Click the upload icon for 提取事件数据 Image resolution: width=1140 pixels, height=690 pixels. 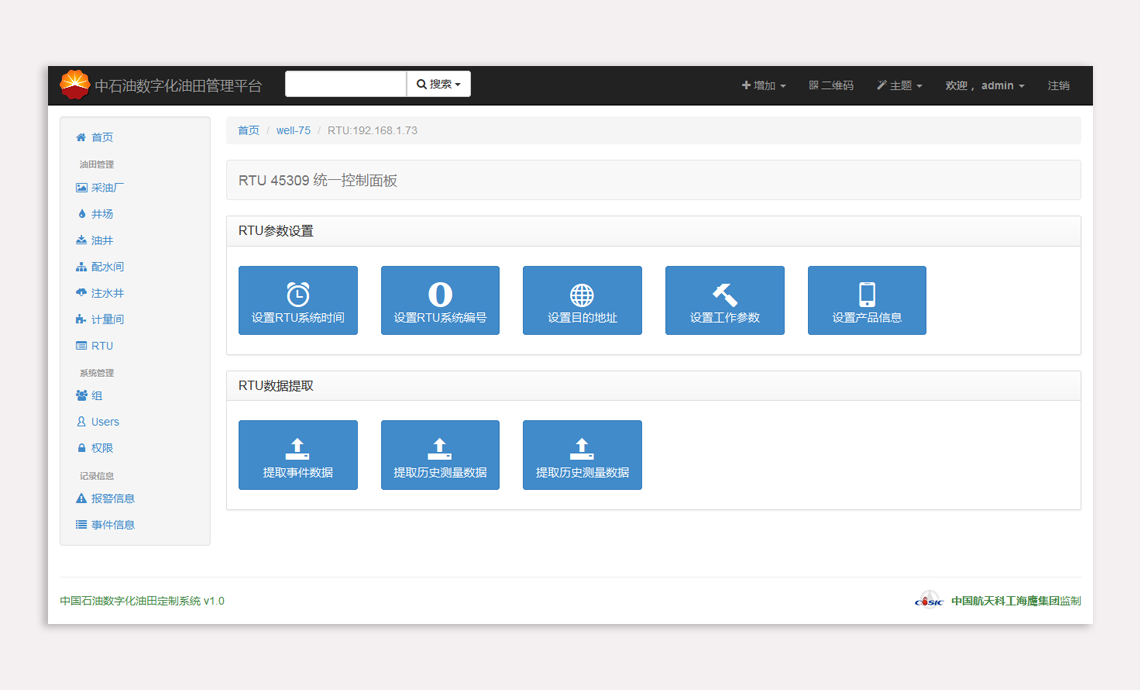coord(298,449)
